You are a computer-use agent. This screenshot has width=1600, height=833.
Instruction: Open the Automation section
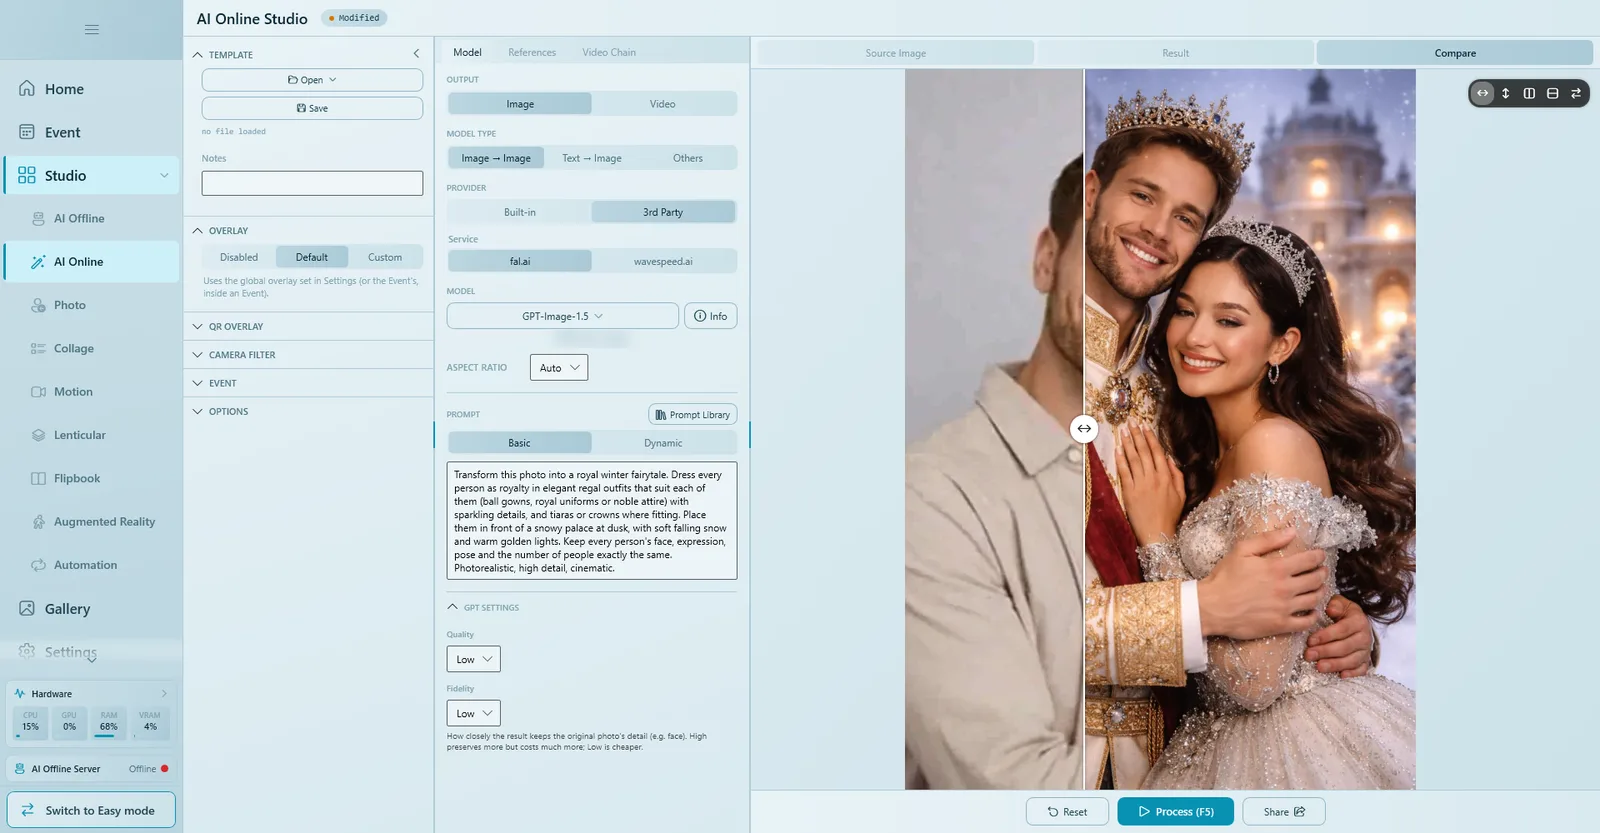(x=92, y=565)
